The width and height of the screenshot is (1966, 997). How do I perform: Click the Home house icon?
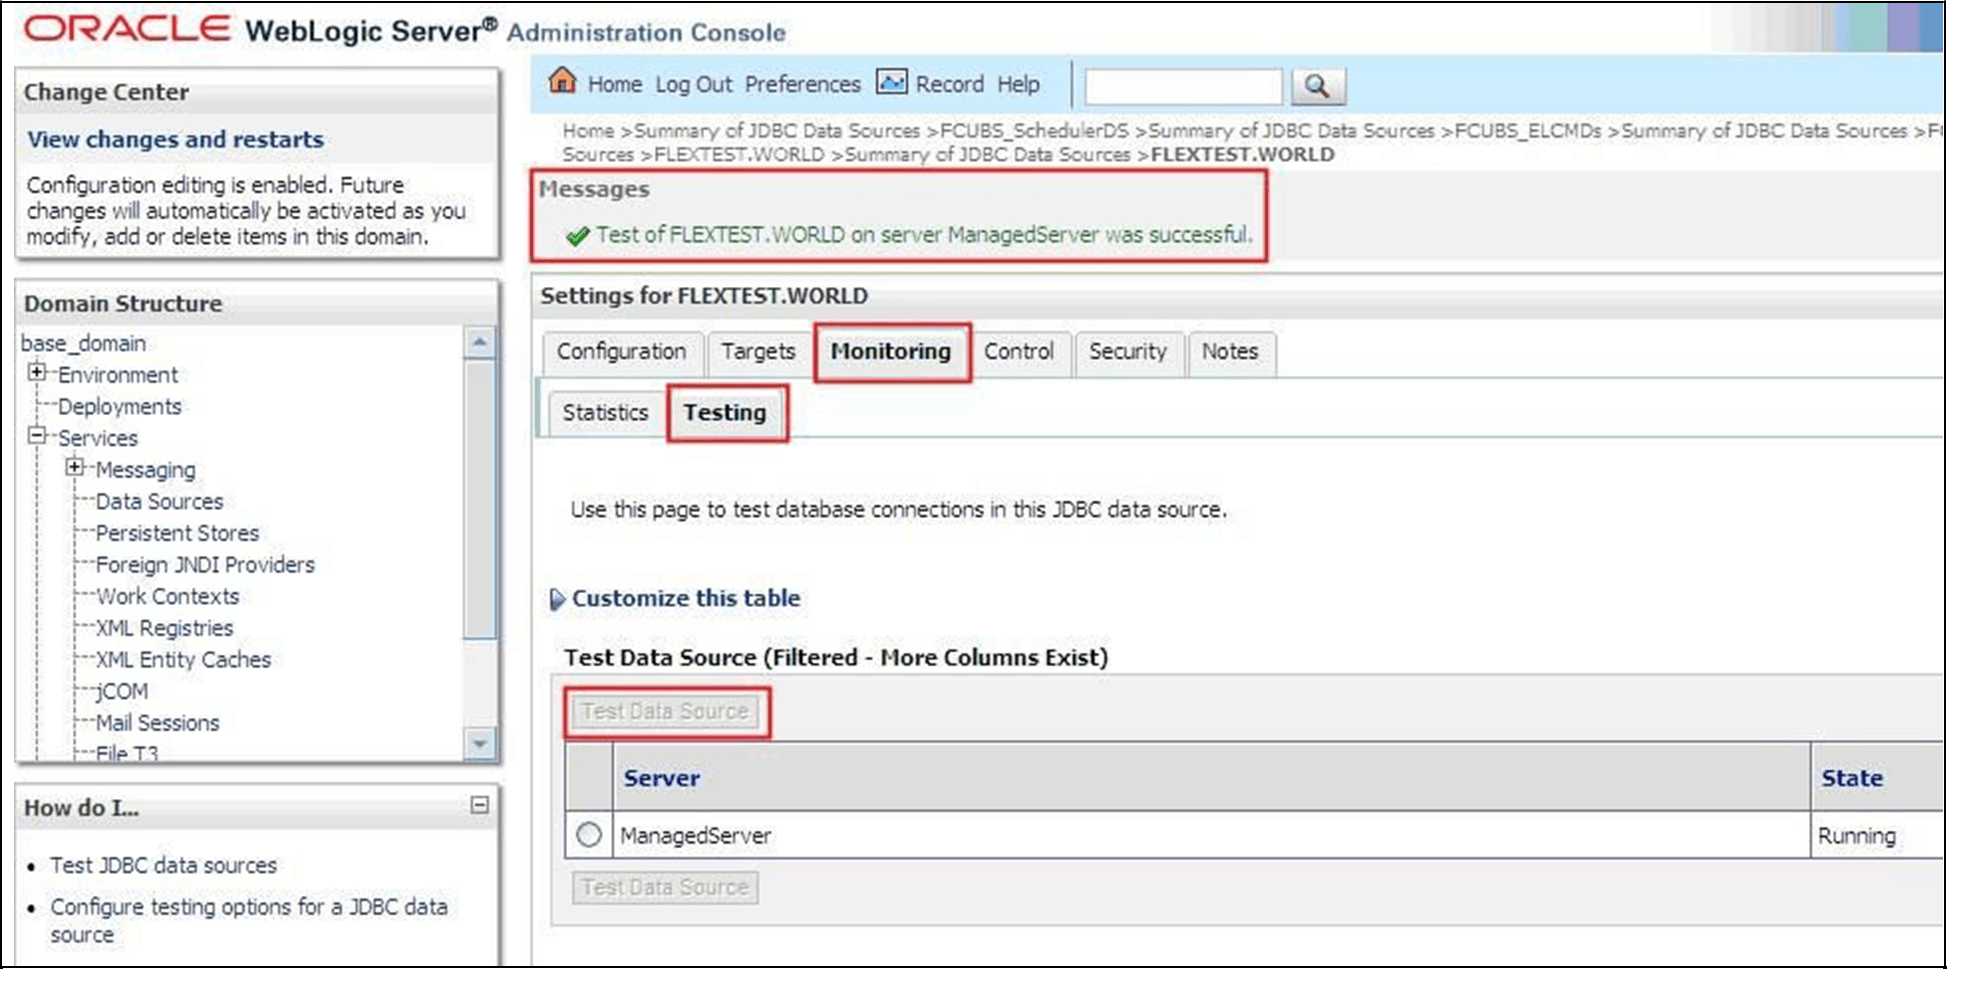point(563,81)
